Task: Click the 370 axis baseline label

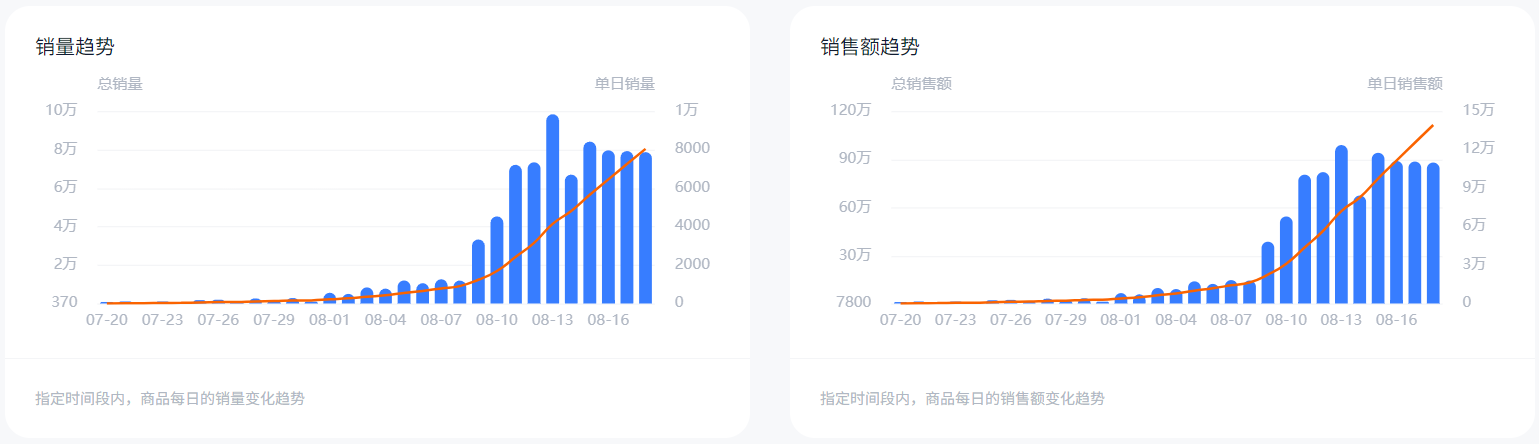Action: tap(64, 302)
